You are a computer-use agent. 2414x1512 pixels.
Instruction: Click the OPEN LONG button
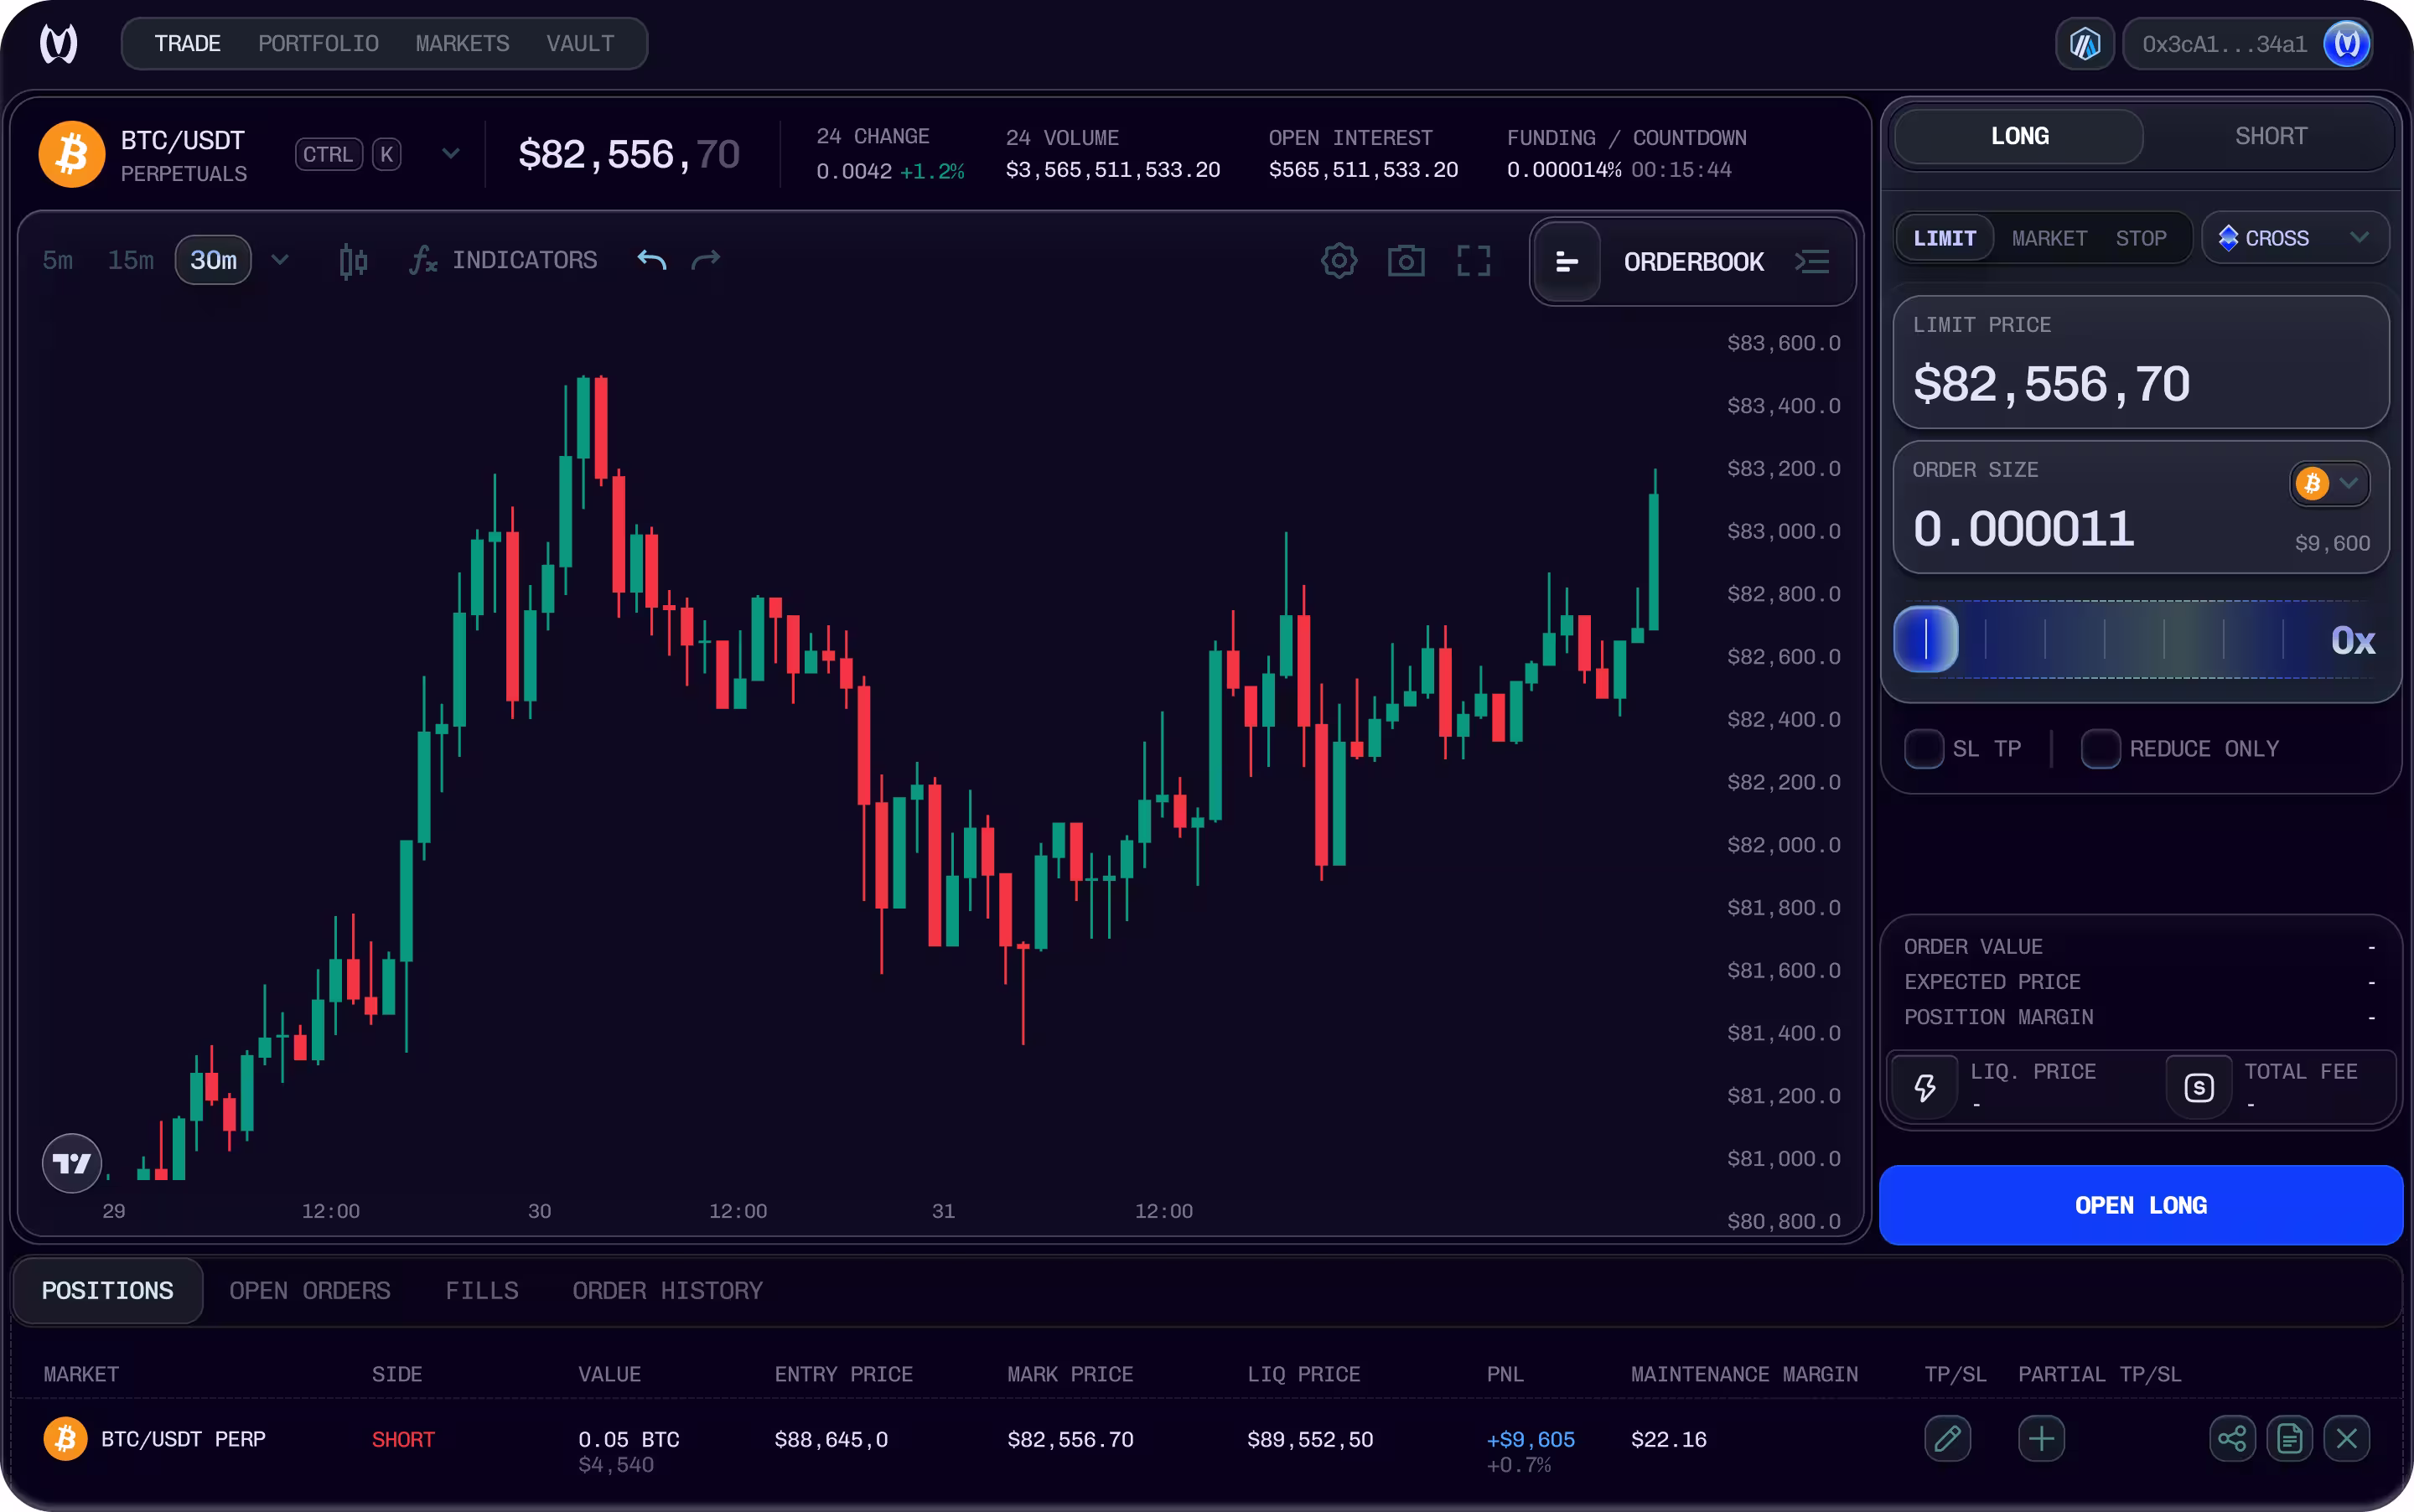(x=2139, y=1204)
